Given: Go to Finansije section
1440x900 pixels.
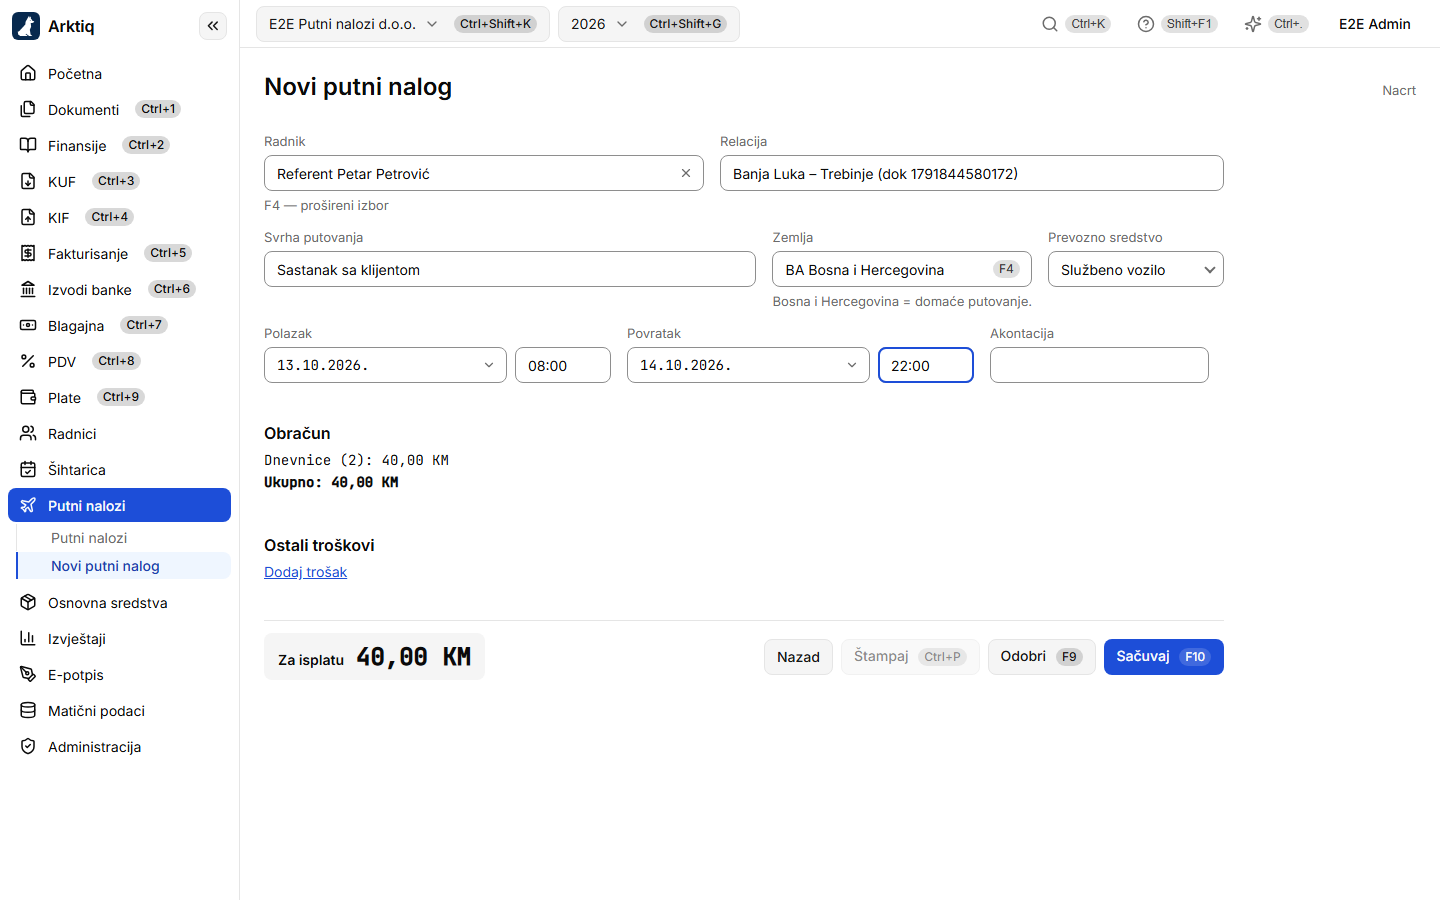Looking at the screenshot, I should tap(119, 146).
